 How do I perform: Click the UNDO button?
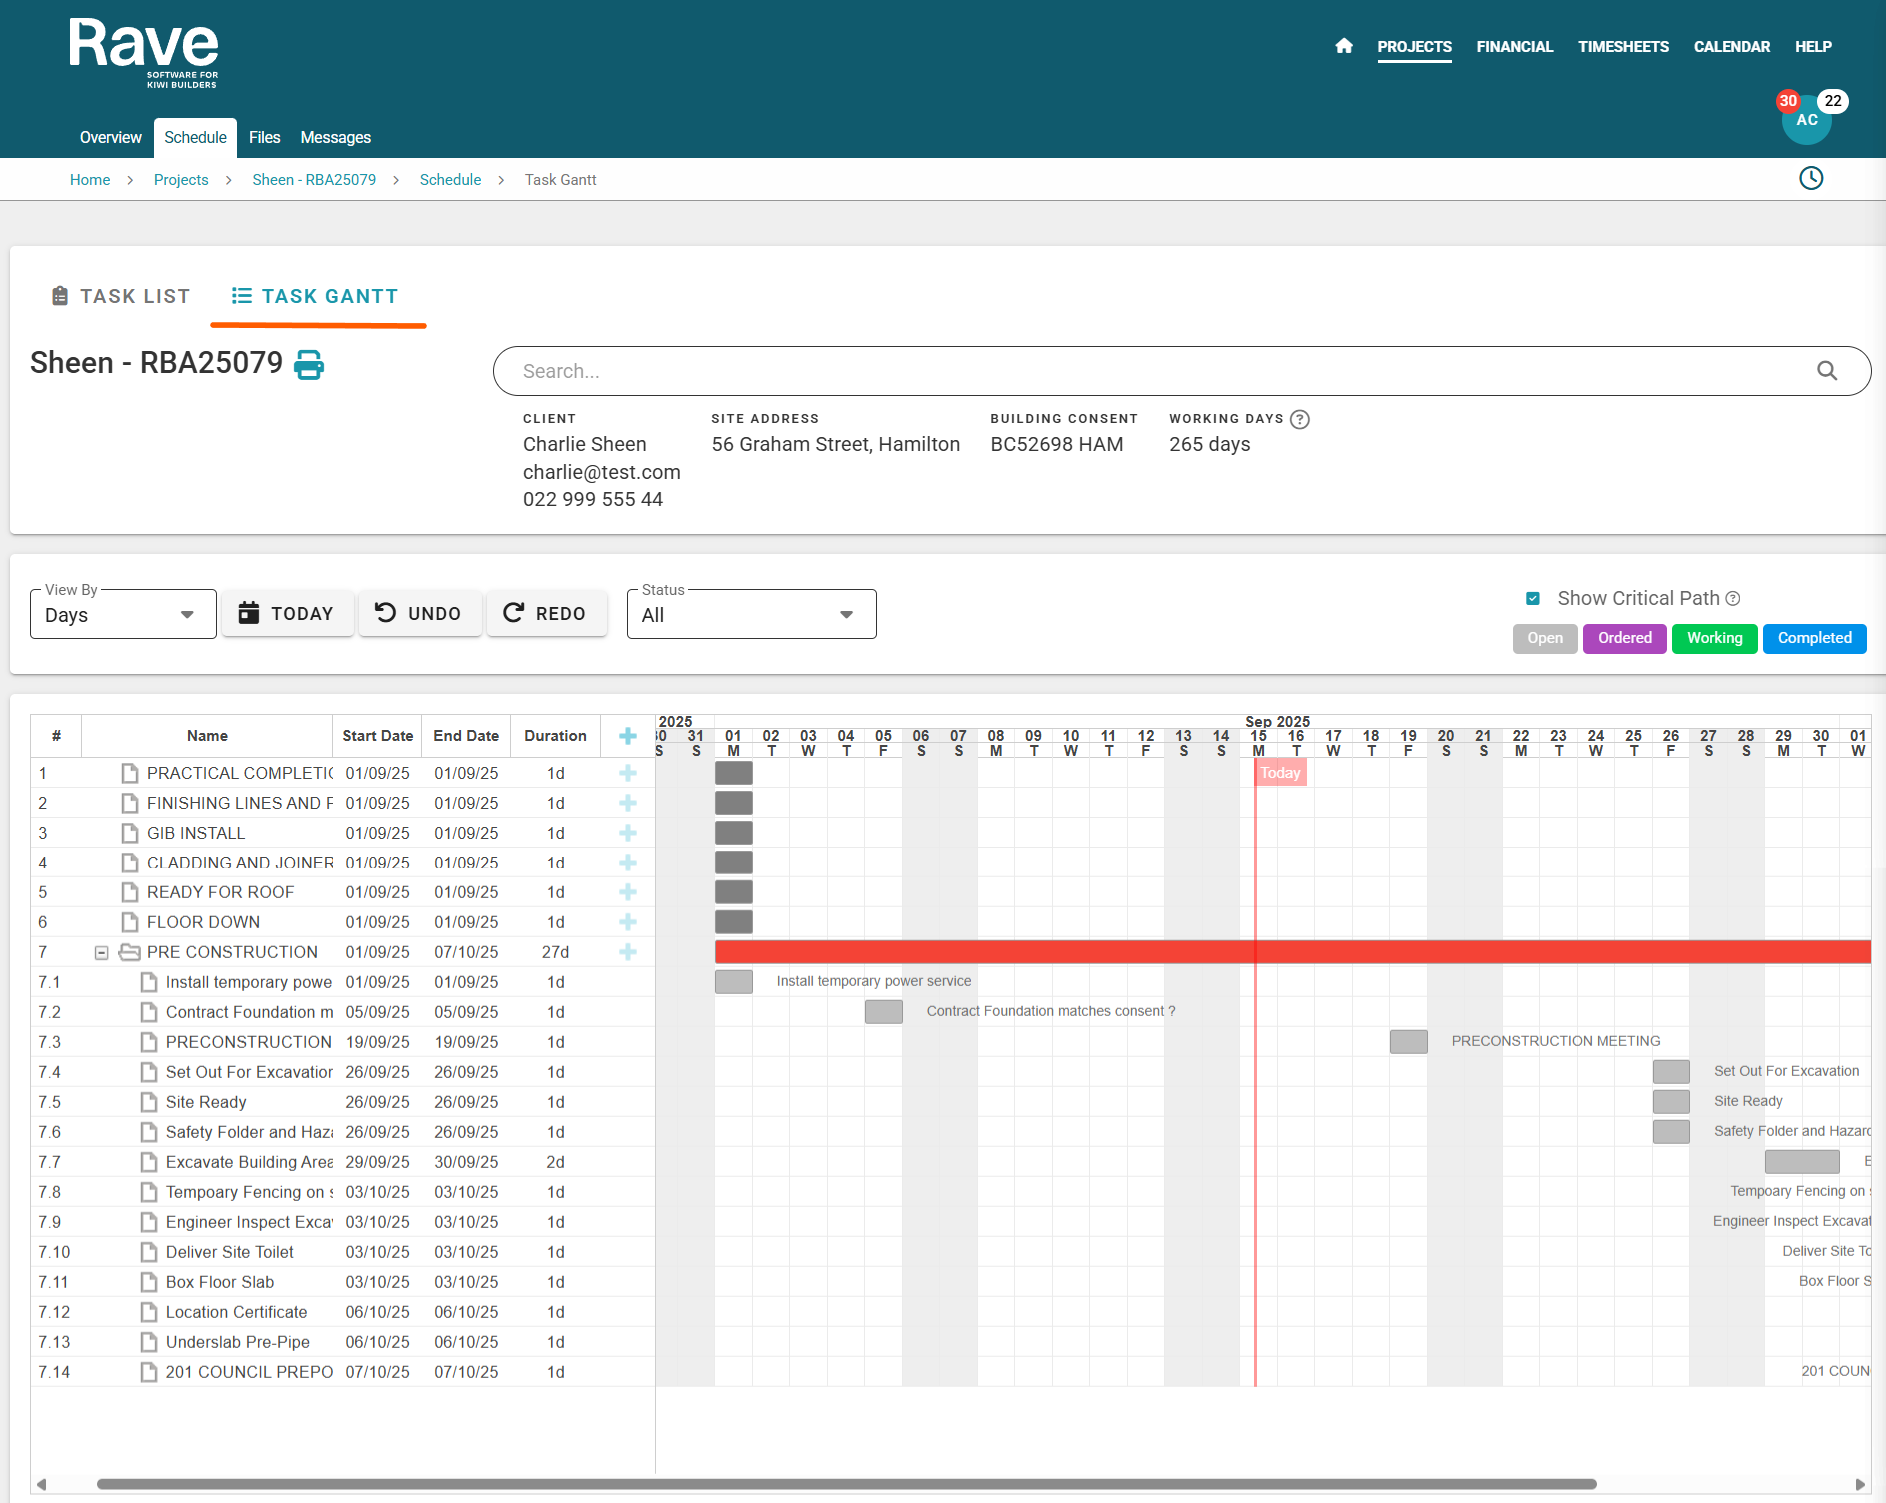click(x=419, y=613)
